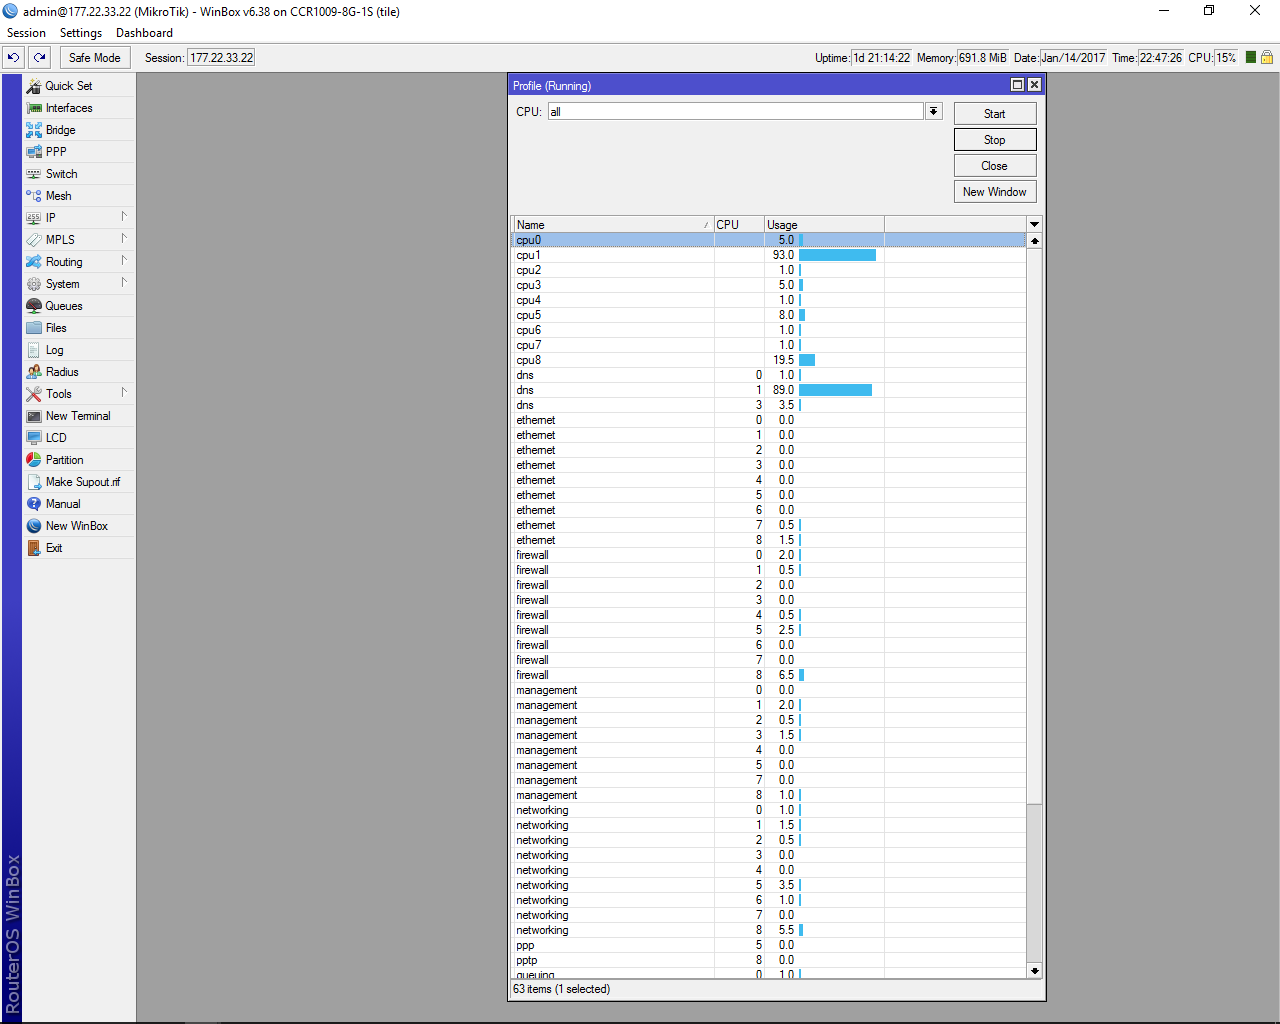The width and height of the screenshot is (1280, 1024).
Task: Click the Undo arrow toolbar button
Action: [x=14, y=58]
